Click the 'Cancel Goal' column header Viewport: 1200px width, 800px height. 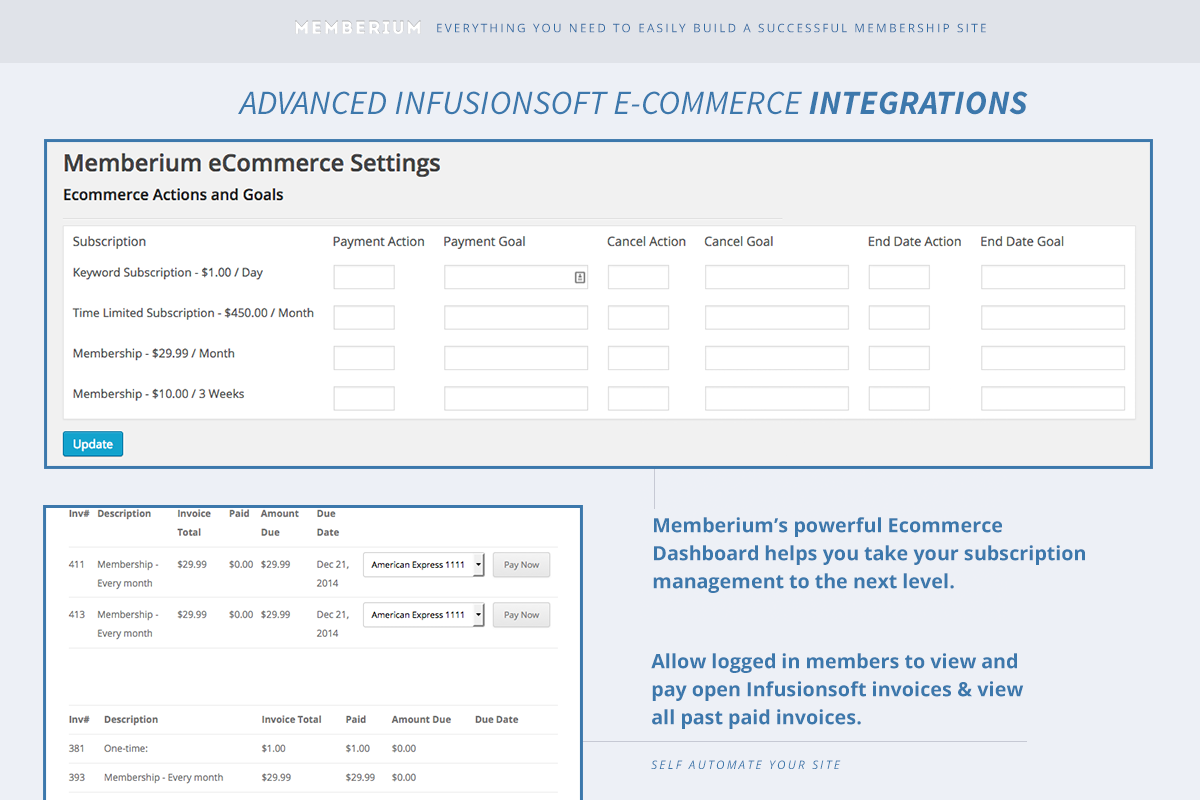[x=739, y=241]
